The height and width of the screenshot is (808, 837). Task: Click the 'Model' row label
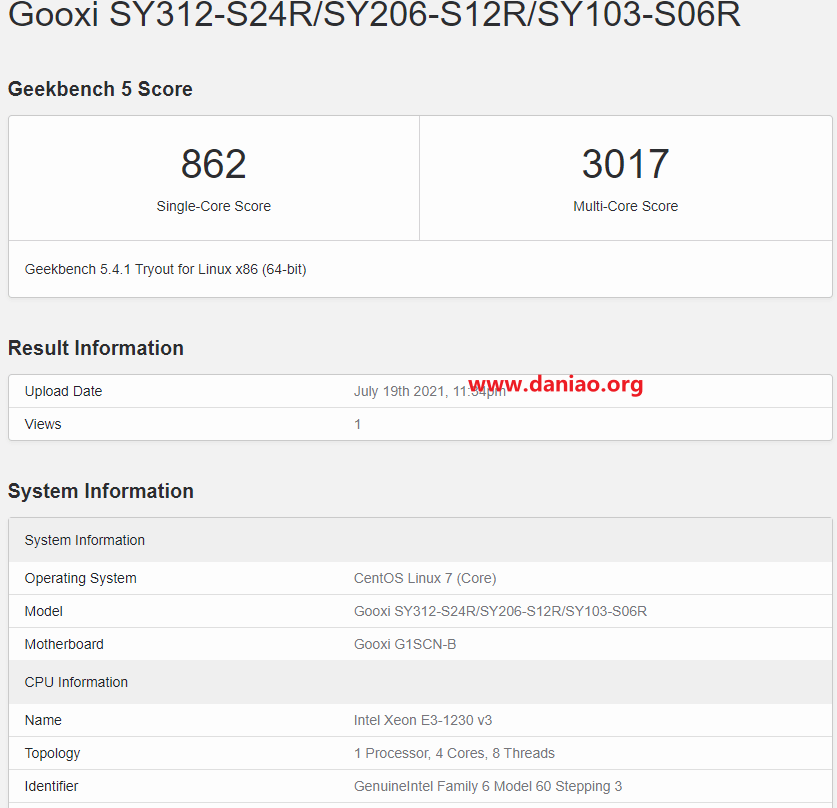coord(44,611)
